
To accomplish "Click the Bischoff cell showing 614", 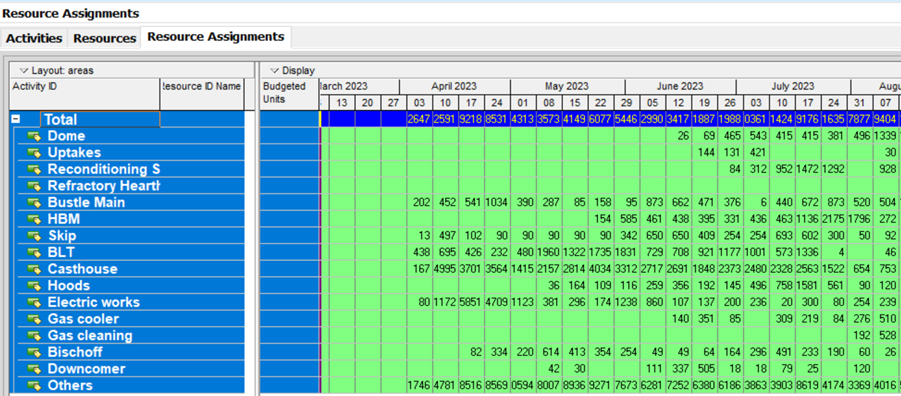I will tap(549, 352).
